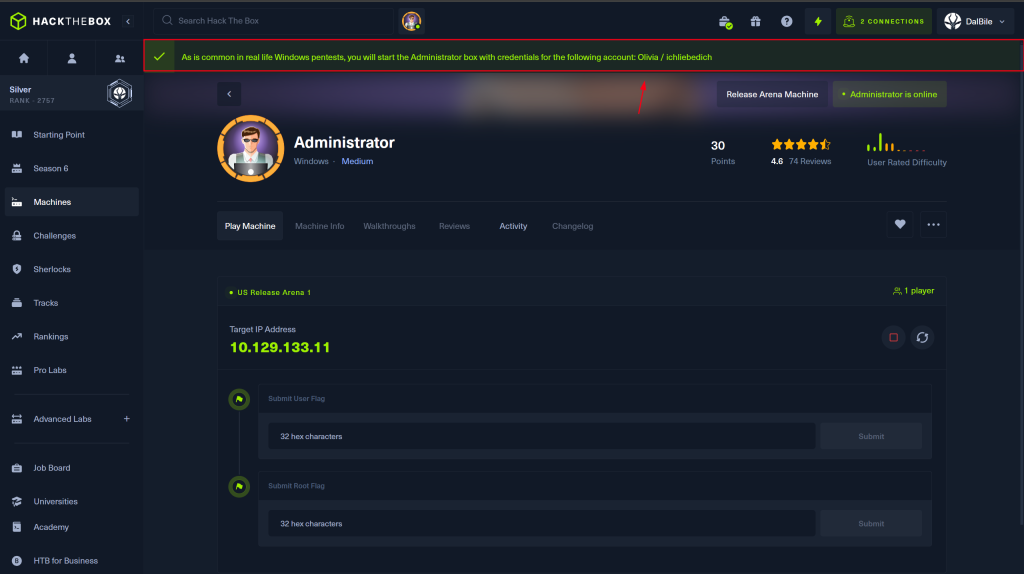The height and width of the screenshot is (574, 1024).
Task: Switch to the Walkthroughs tab
Action: point(389,226)
